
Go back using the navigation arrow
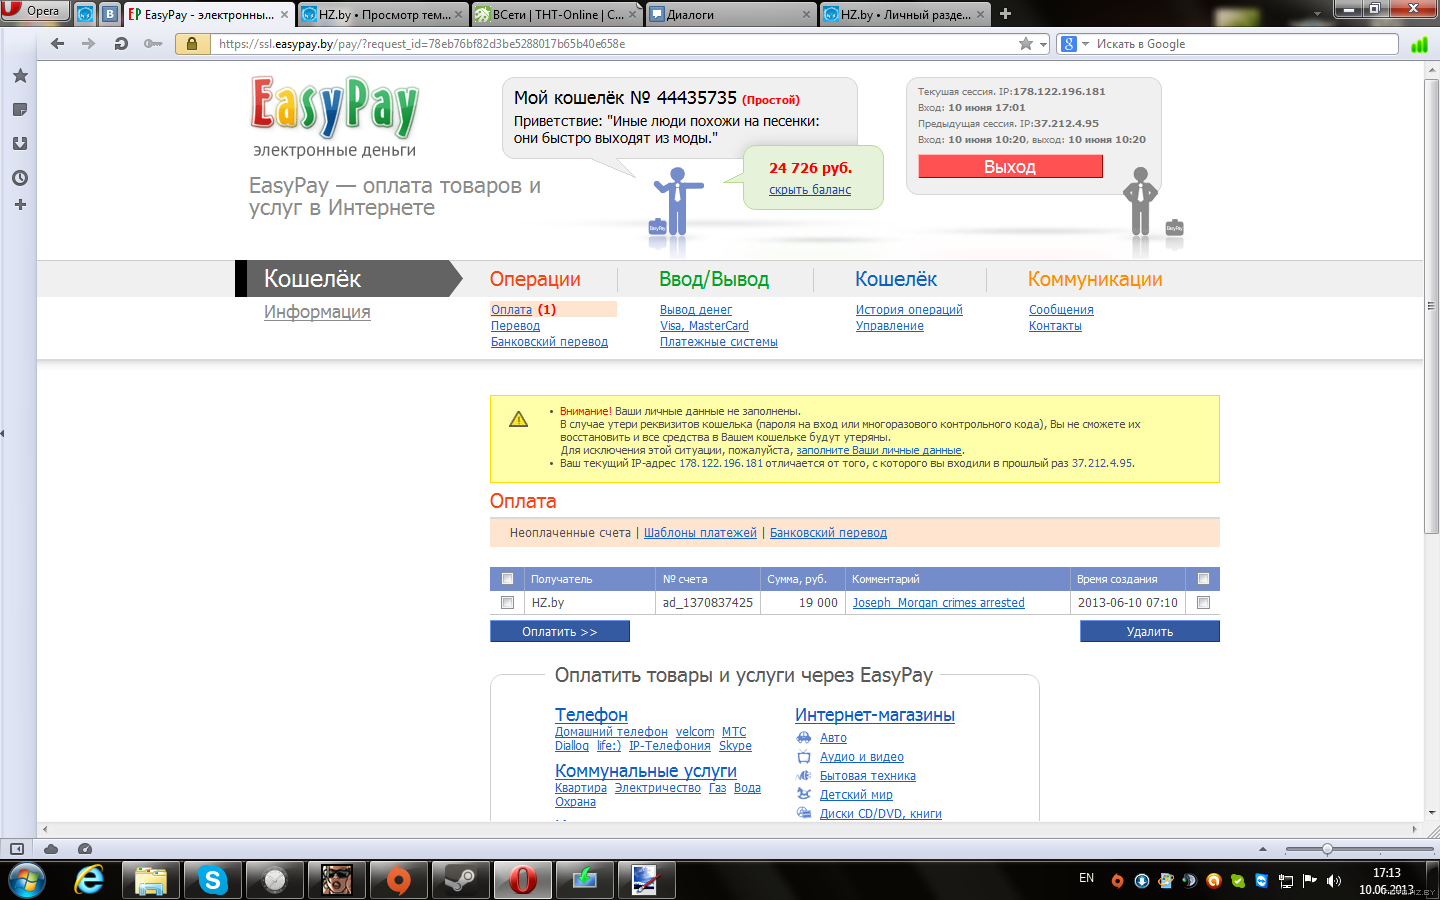point(58,44)
